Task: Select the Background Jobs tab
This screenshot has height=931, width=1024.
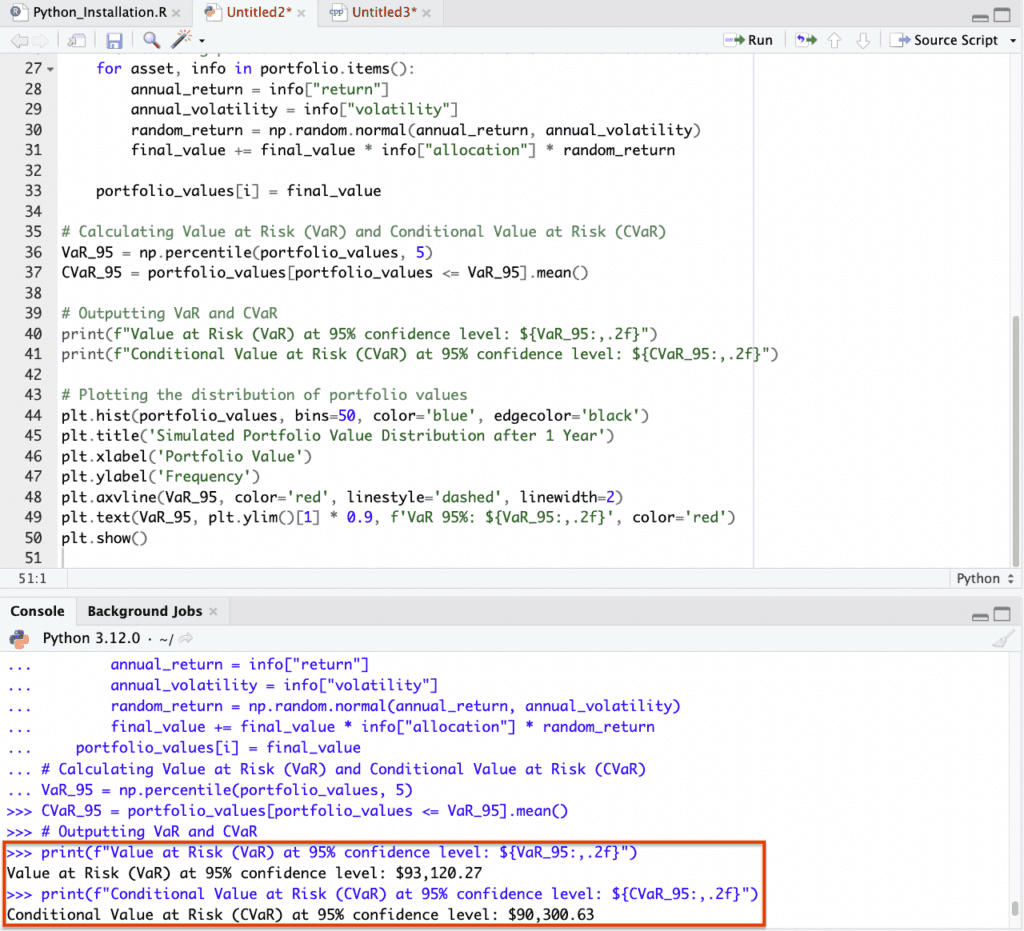Action: pyautogui.click(x=145, y=611)
